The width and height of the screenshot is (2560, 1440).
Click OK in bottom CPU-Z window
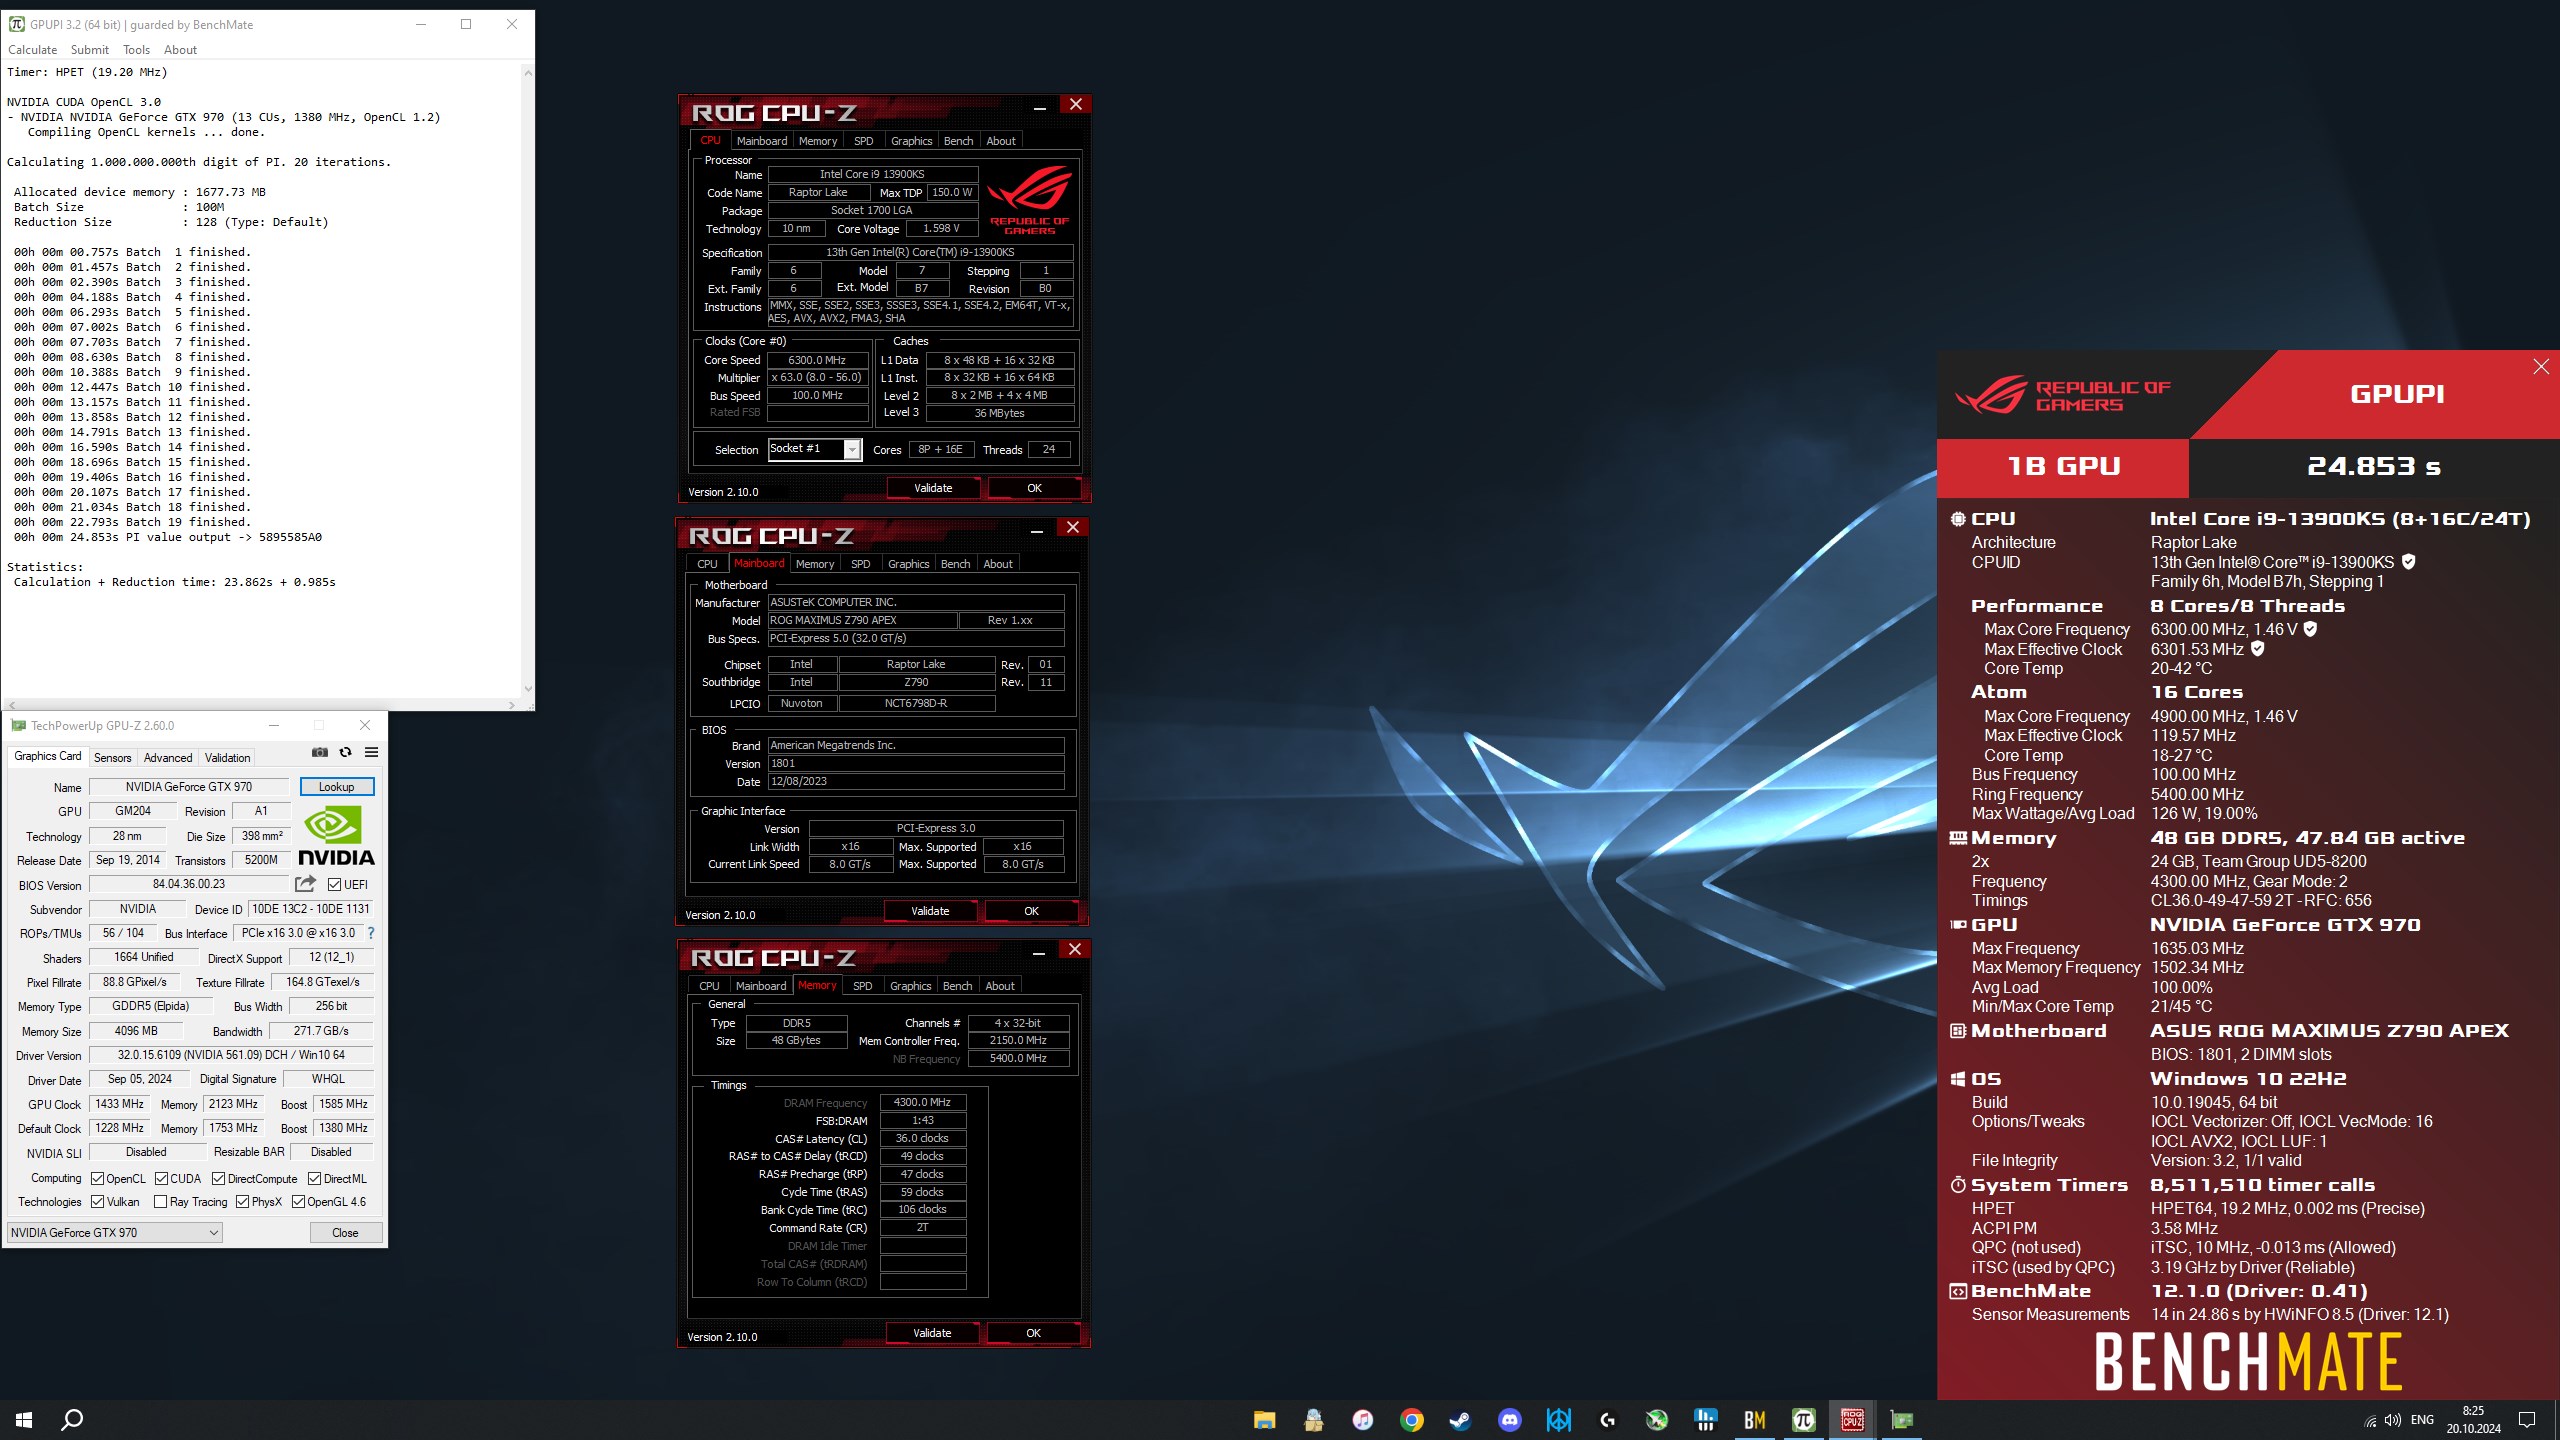(1033, 1333)
